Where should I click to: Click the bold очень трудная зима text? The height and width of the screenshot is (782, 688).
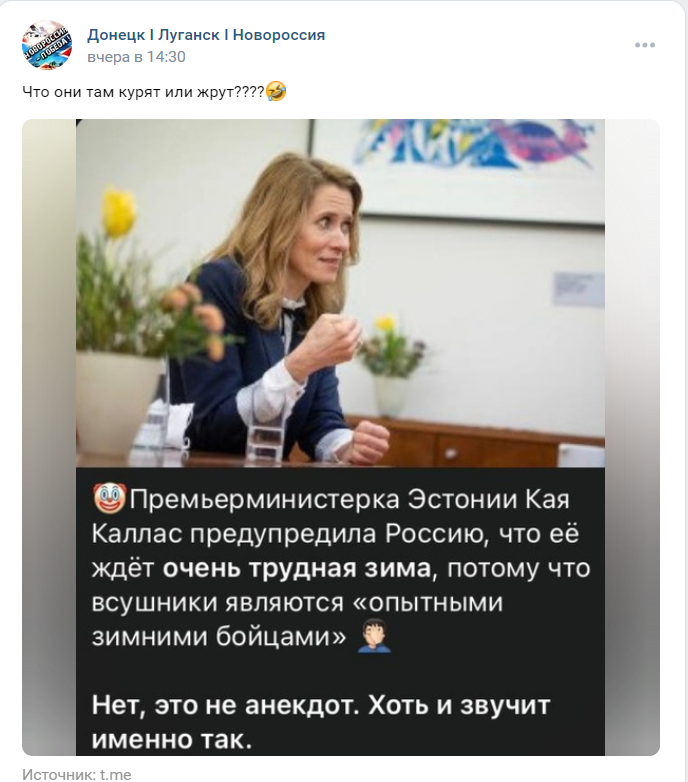point(297,568)
